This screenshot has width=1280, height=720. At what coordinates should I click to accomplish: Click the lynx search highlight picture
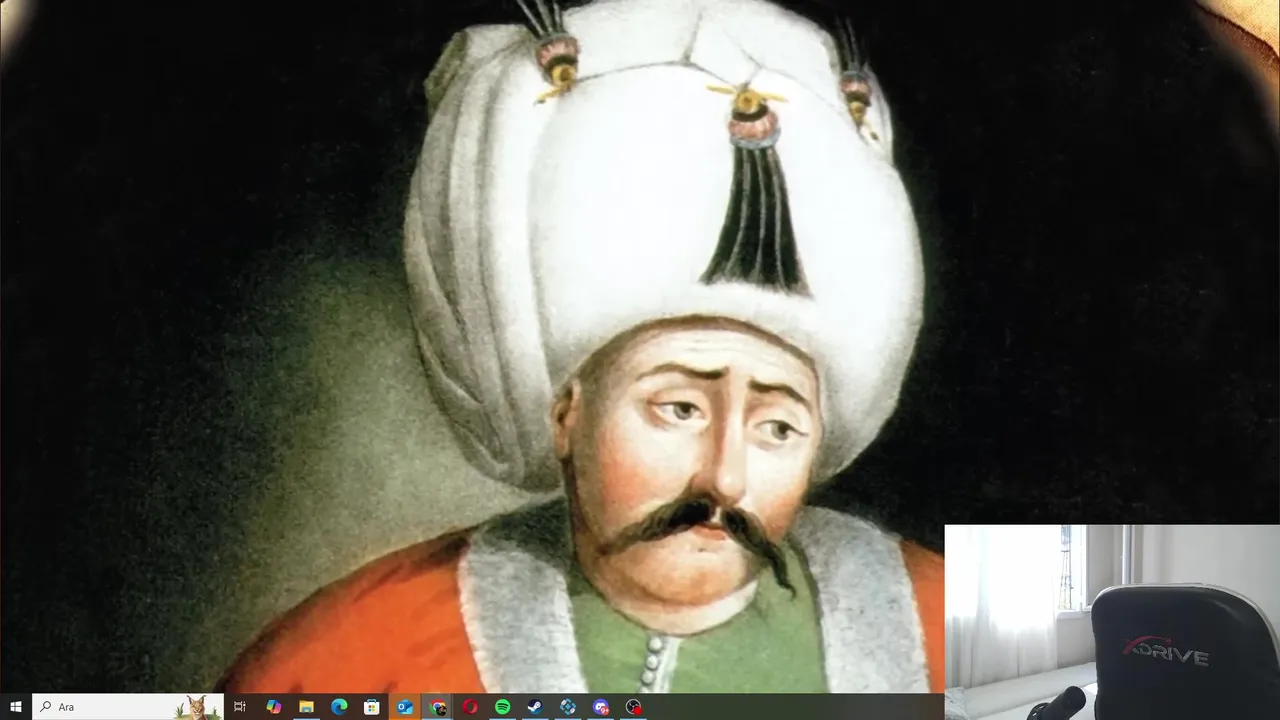(x=196, y=707)
